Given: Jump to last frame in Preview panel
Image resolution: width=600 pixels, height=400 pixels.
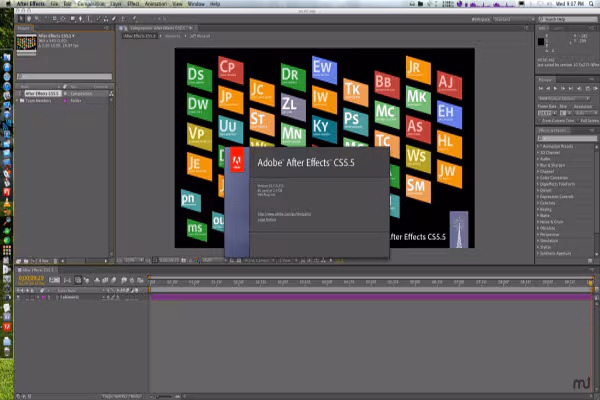Looking at the screenshot, I should pyautogui.click(x=571, y=88).
